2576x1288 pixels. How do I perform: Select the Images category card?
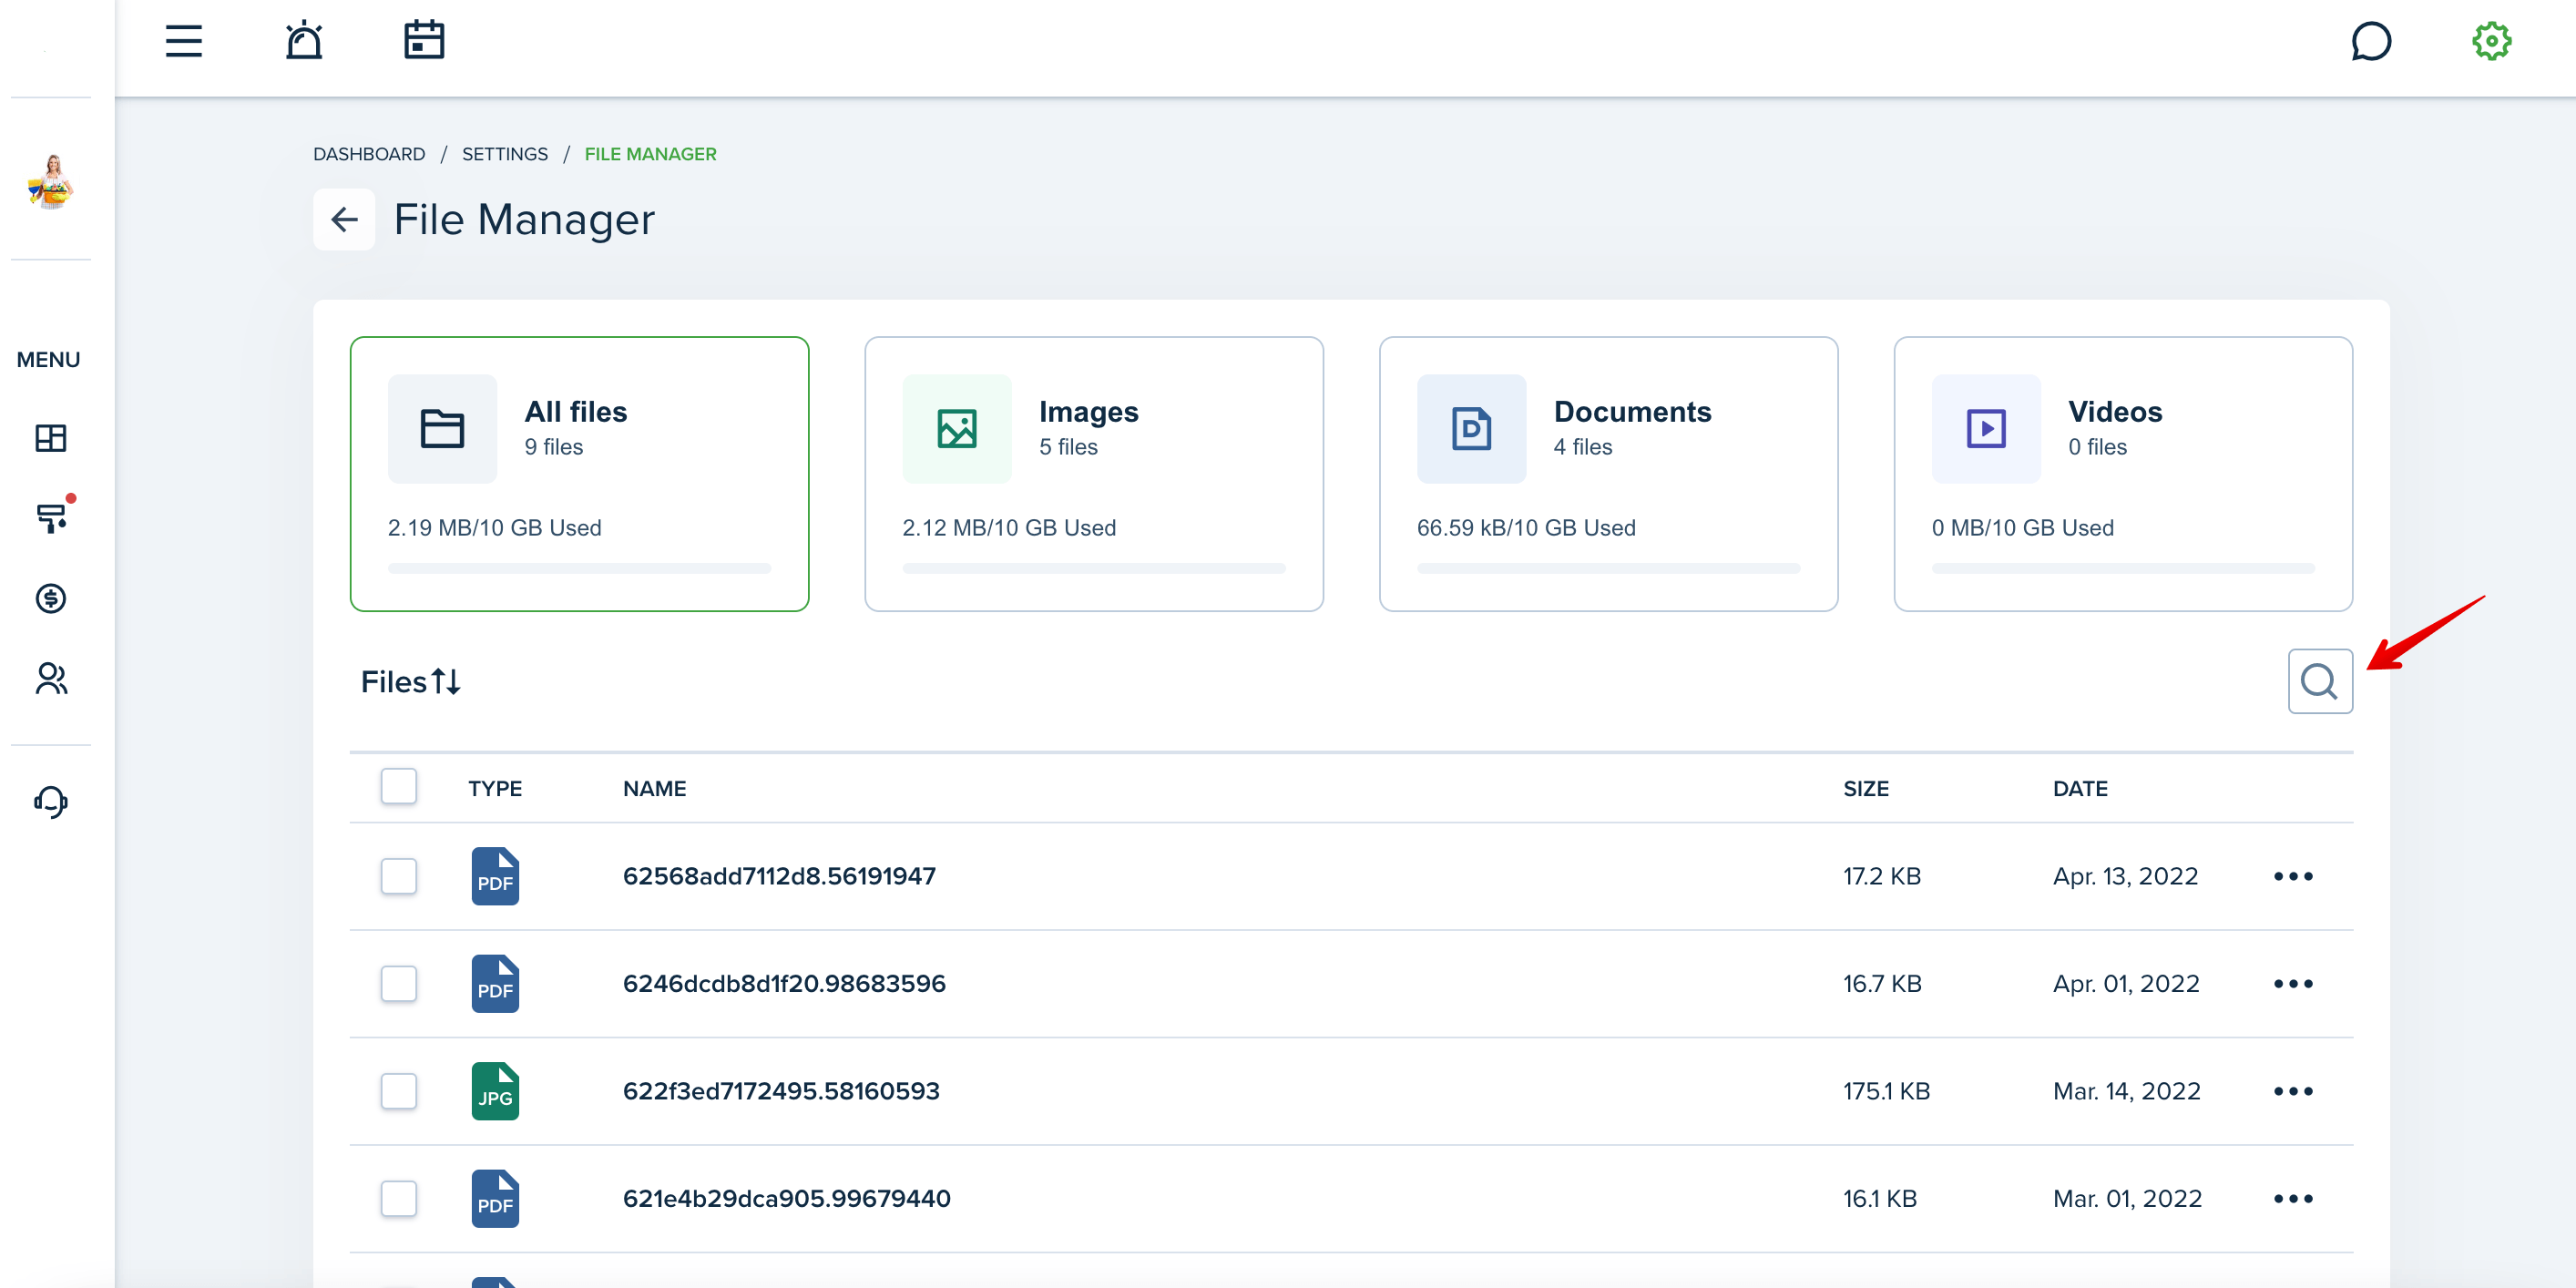pyautogui.click(x=1094, y=474)
